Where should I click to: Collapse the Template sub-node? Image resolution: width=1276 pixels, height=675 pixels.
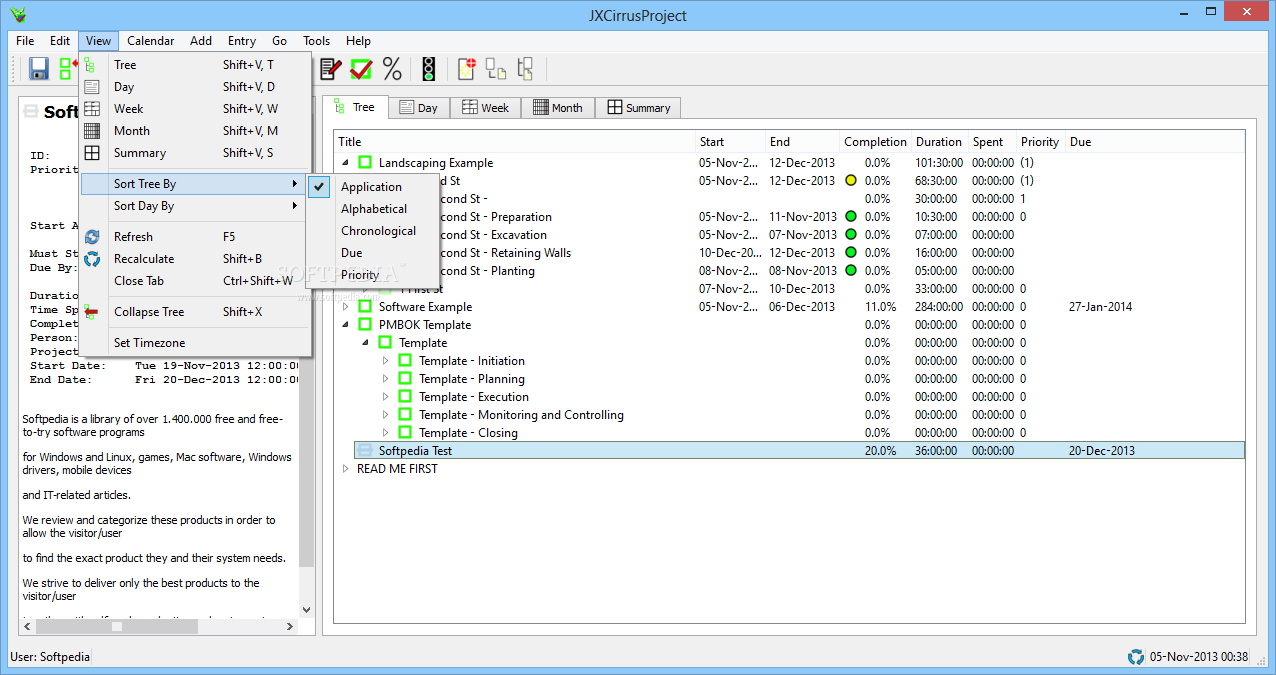point(367,343)
